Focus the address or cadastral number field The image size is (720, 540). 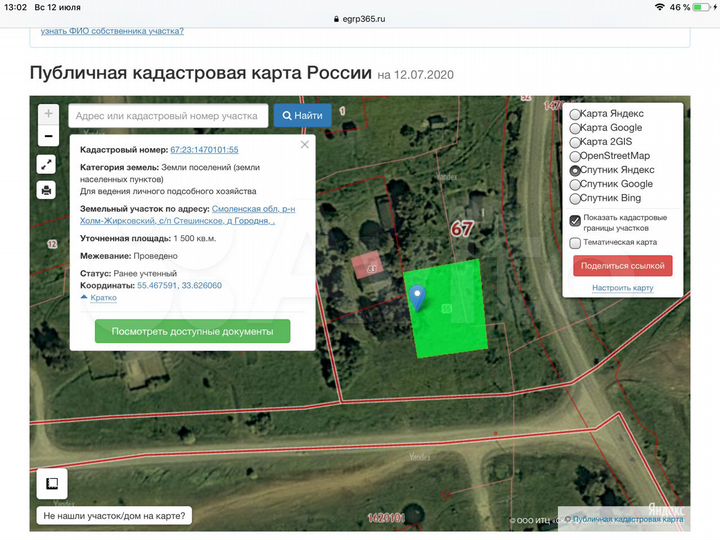[168, 116]
